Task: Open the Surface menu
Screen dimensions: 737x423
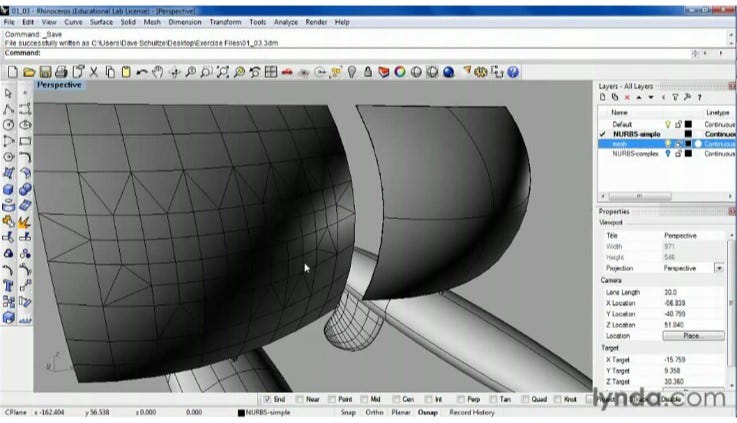Action: click(x=101, y=21)
